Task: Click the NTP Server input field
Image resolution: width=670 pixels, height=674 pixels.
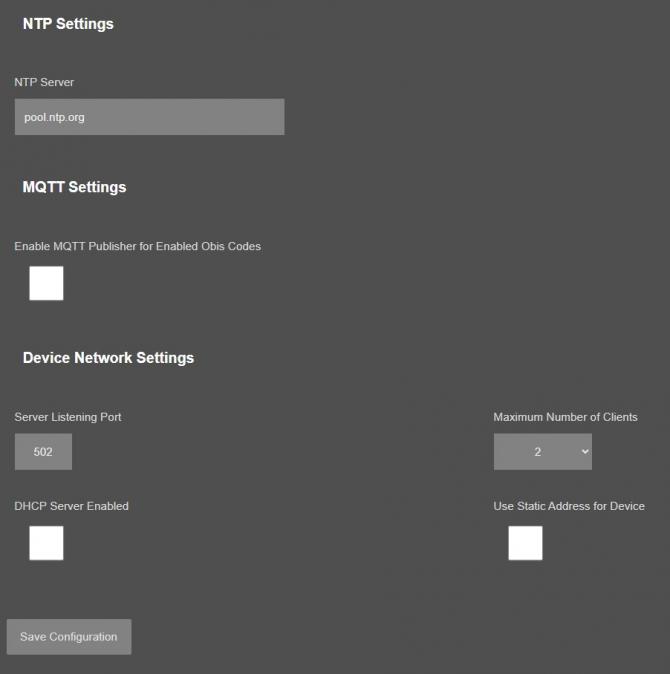Action: 149,117
